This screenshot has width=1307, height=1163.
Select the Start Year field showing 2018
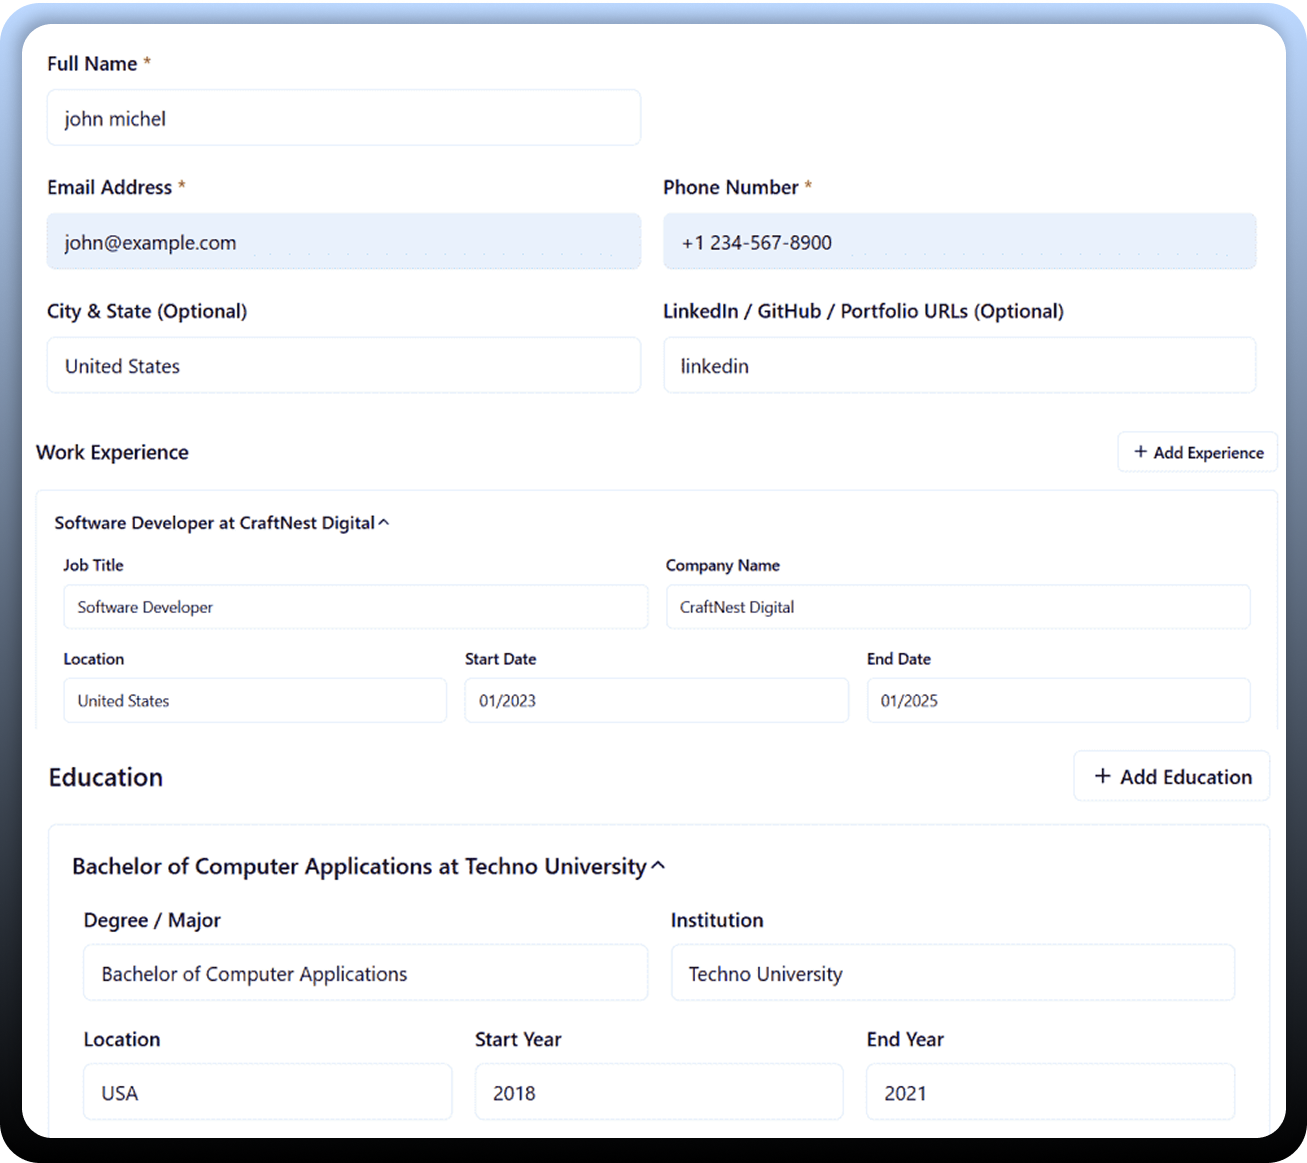(658, 1093)
